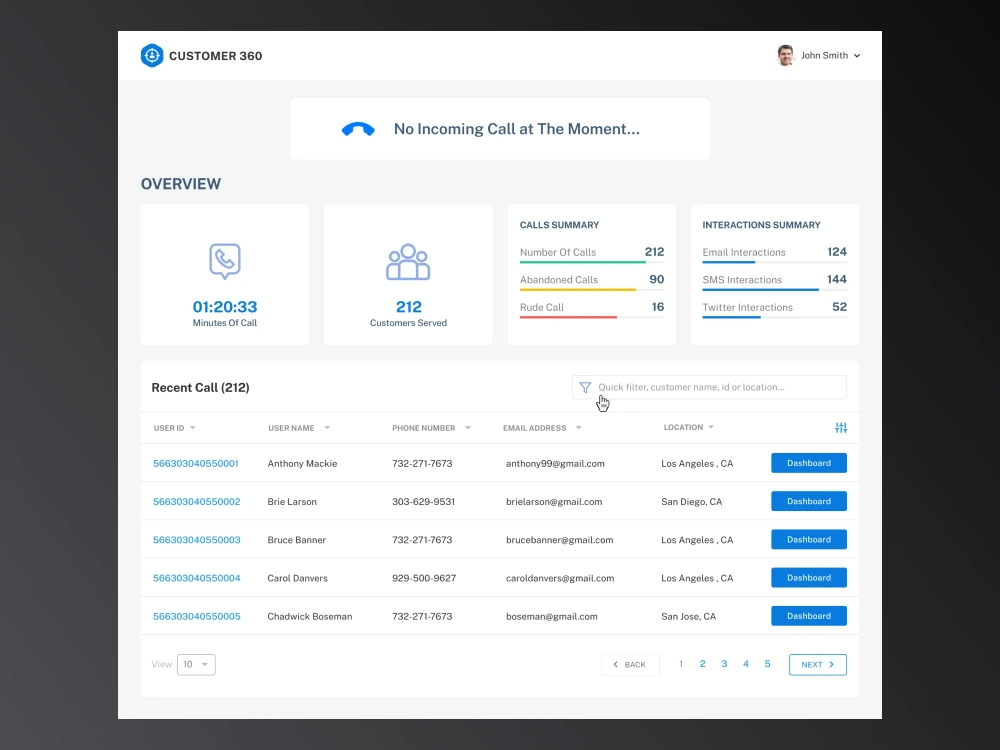Click the left chevron icon in the BACK button
Screen dimensions: 1000x750
coord(616,664)
